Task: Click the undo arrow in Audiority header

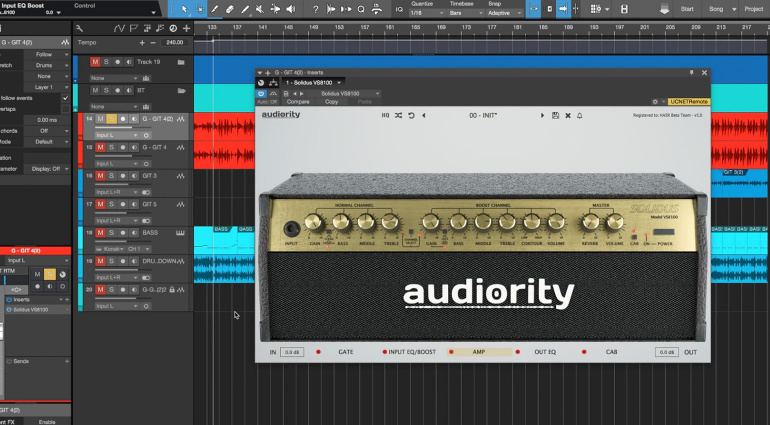Action: (x=411, y=115)
